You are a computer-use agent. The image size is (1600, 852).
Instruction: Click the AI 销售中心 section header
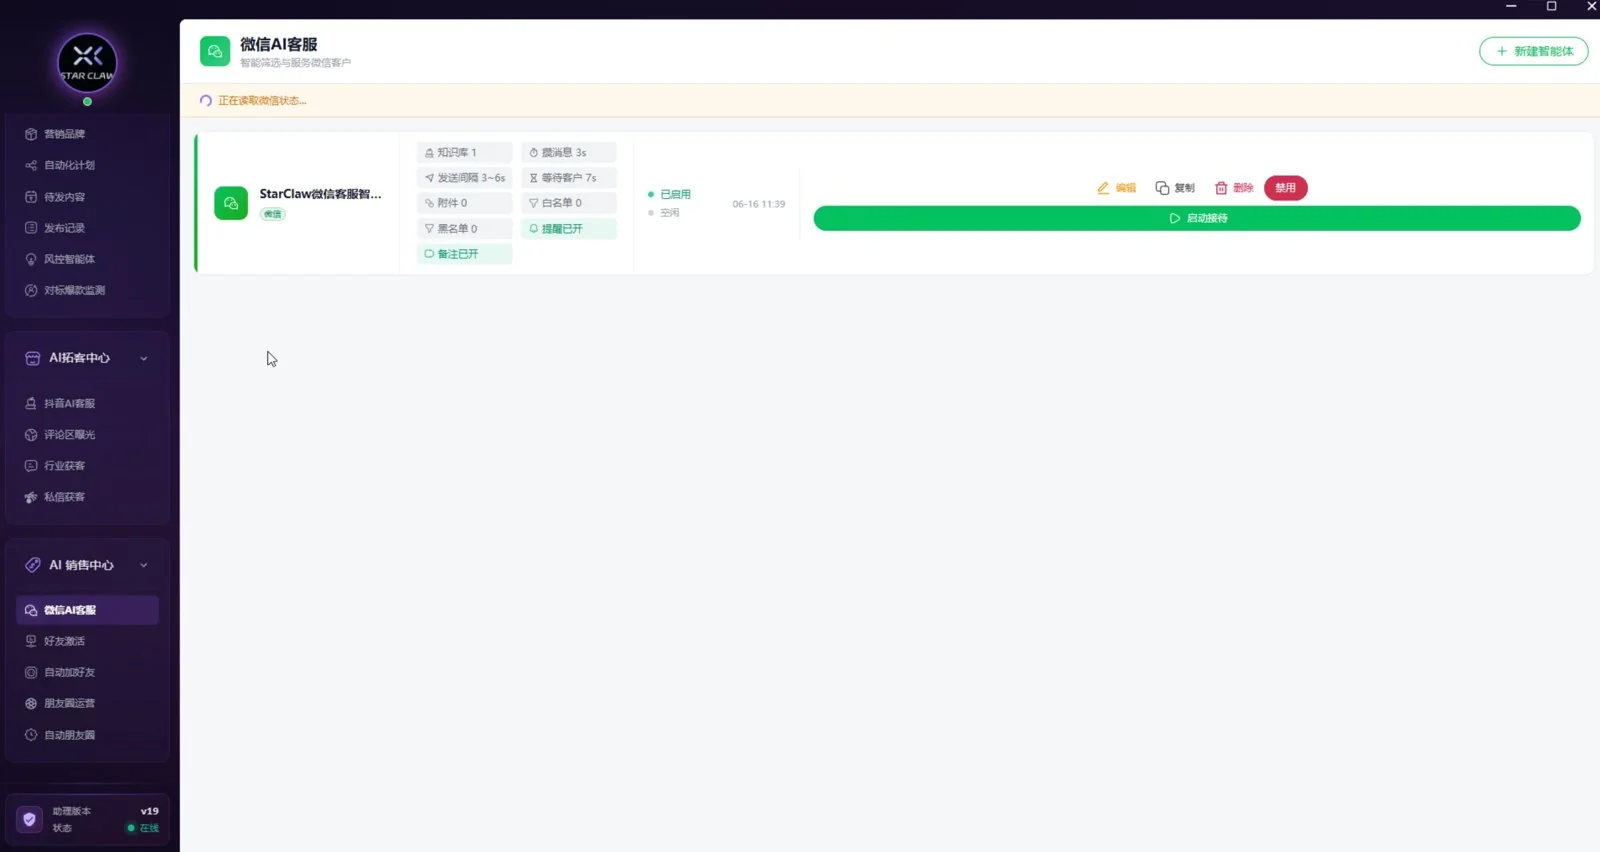pyautogui.click(x=87, y=565)
